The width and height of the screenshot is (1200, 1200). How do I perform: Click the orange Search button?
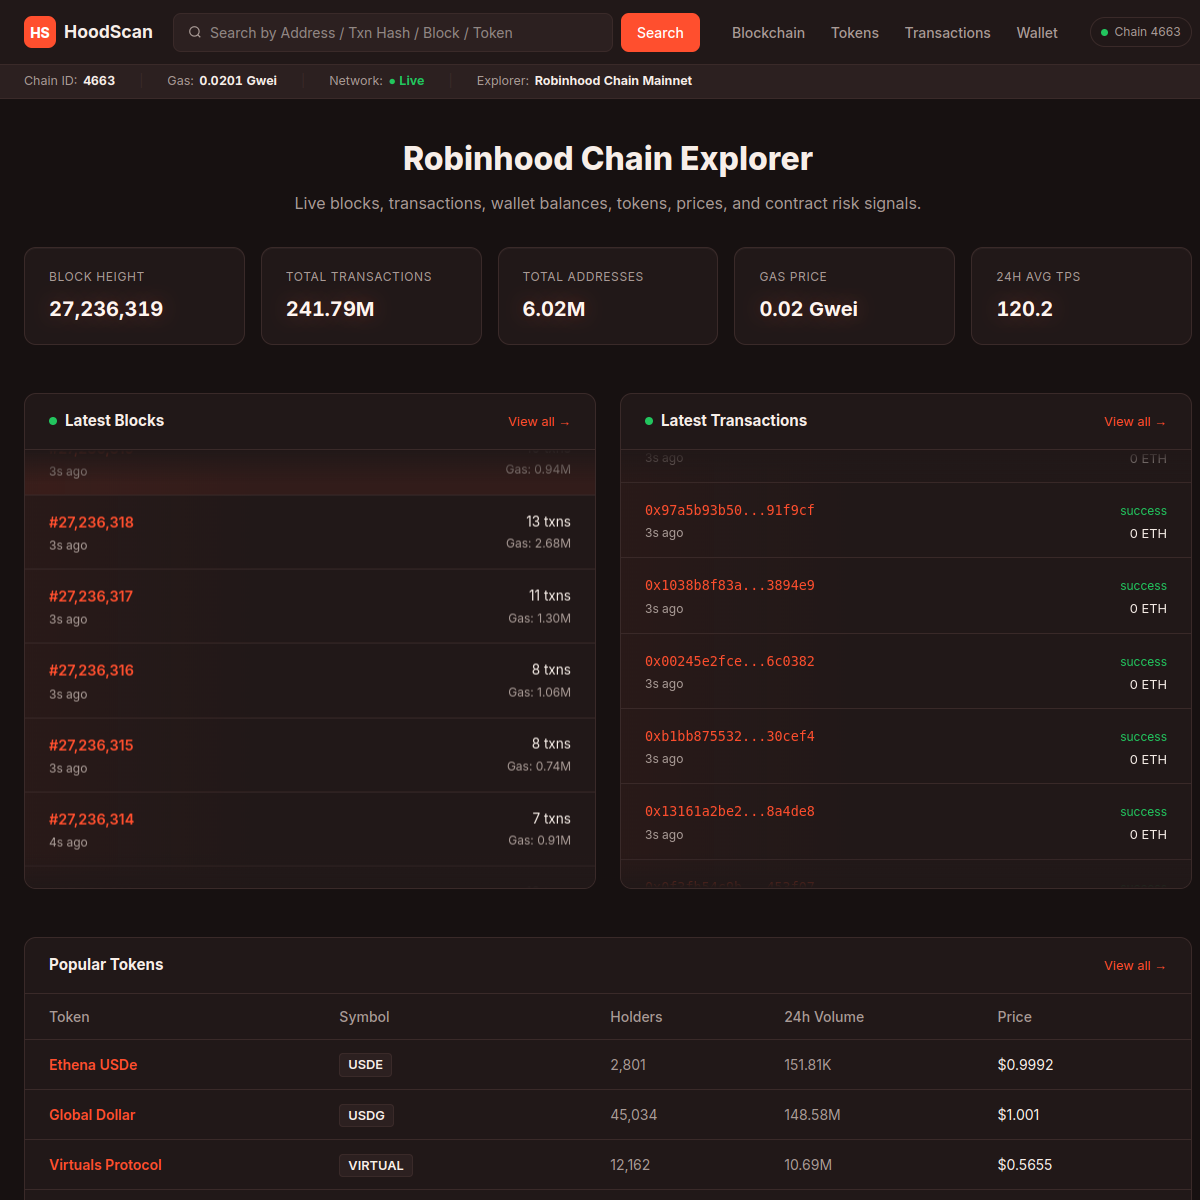[x=660, y=33]
